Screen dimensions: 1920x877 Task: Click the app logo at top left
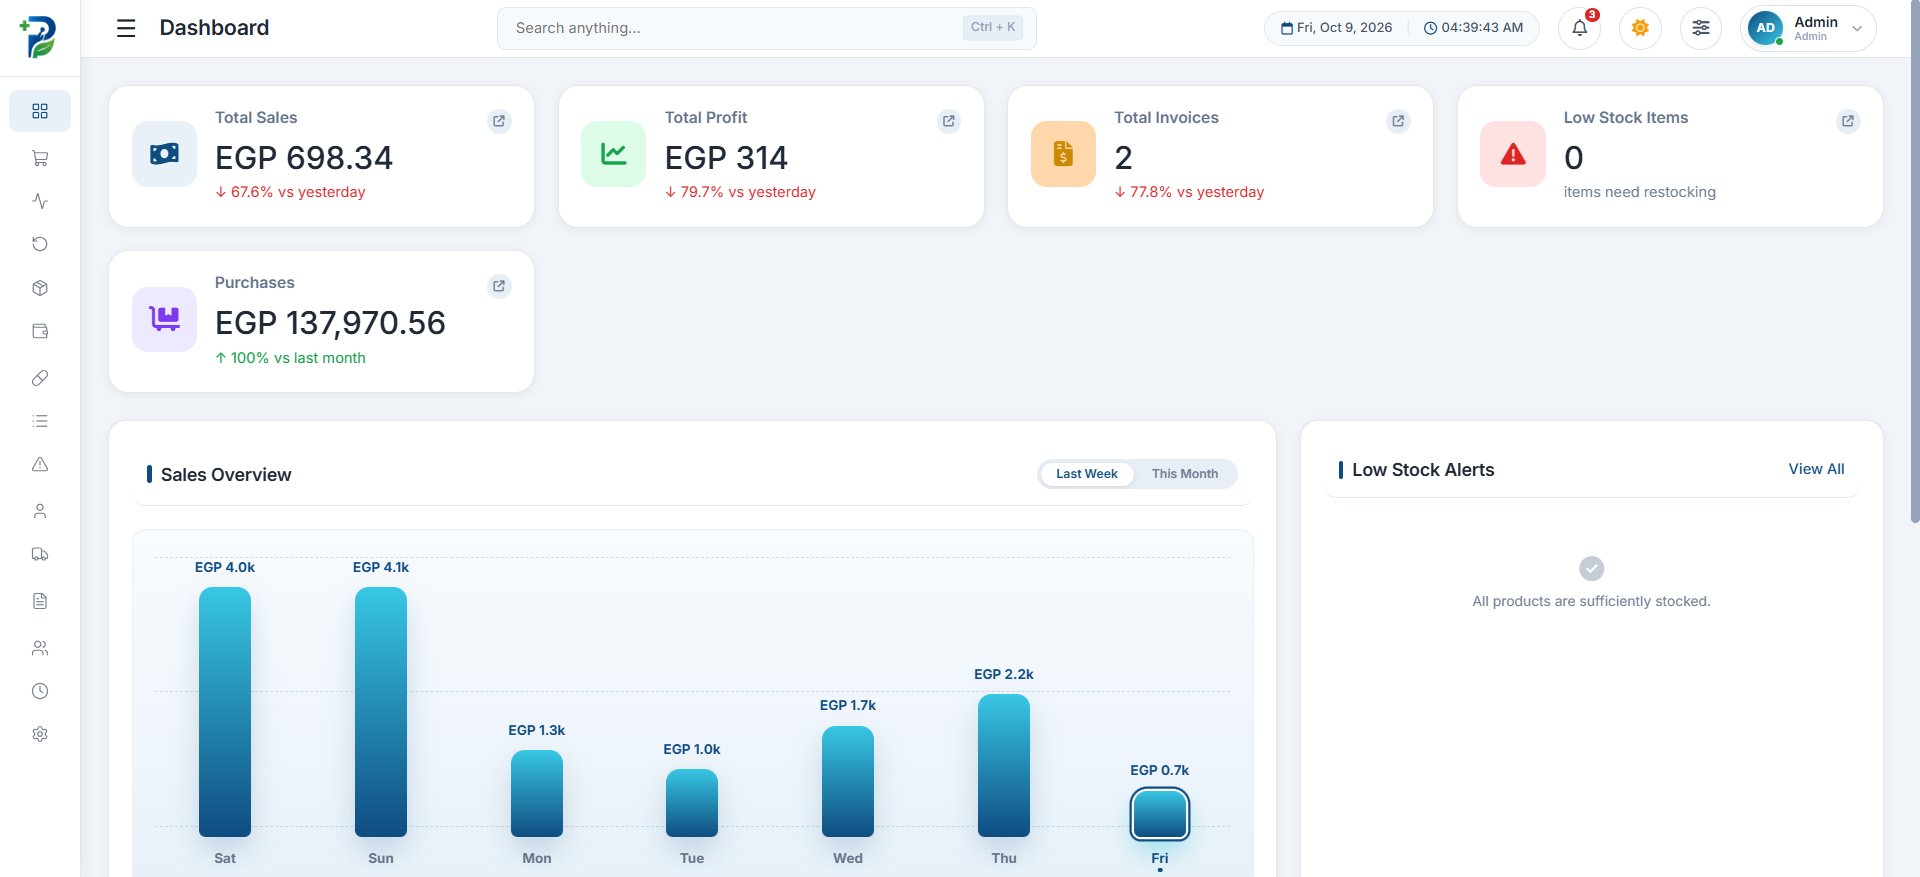(x=39, y=37)
